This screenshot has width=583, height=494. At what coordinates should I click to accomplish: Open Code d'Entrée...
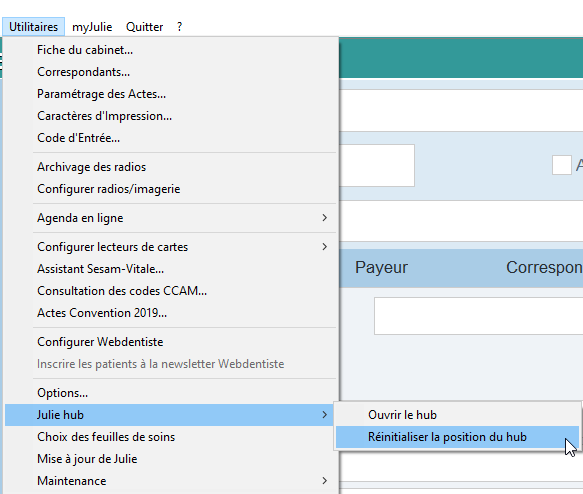click(x=171, y=138)
